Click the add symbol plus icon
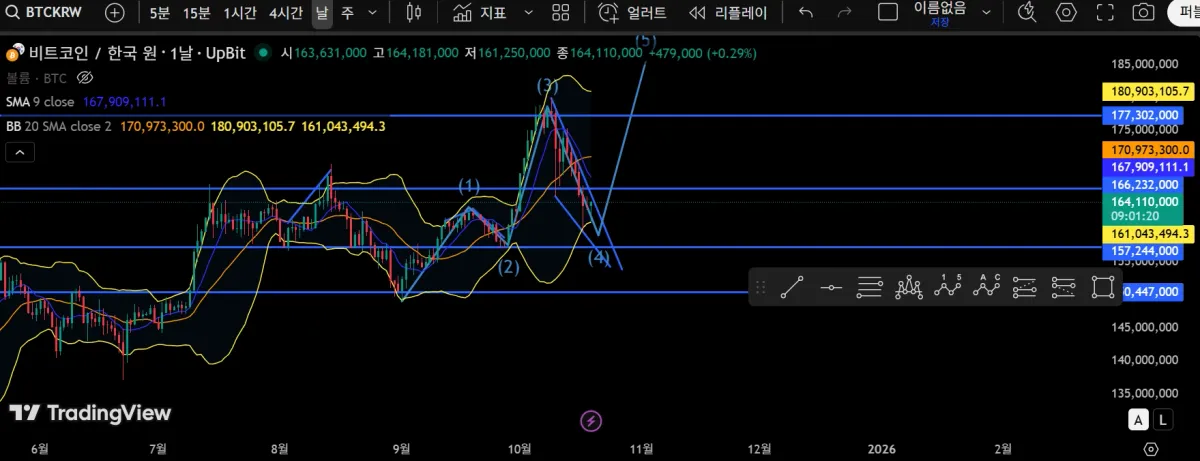The height and width of the screenshot is (461, 1200). [x=114, y=13]
